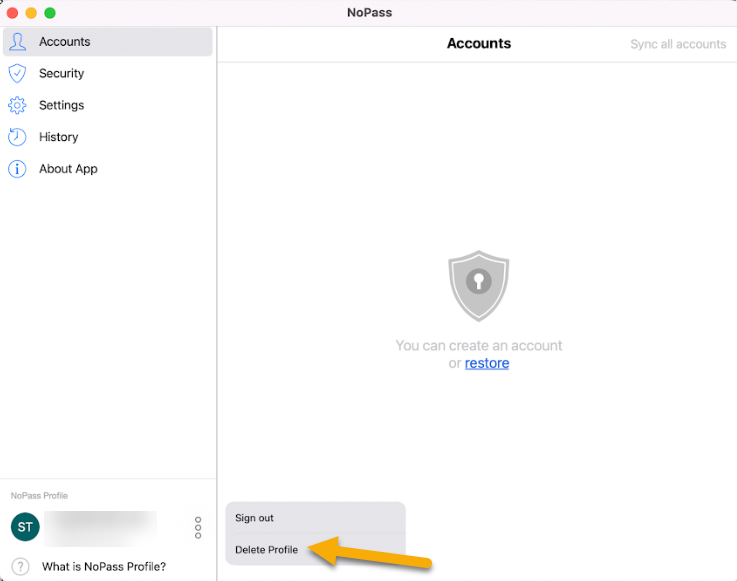Click the Accounts page heading
Viewport: 737px width, 581px height.
click(479, 43)
